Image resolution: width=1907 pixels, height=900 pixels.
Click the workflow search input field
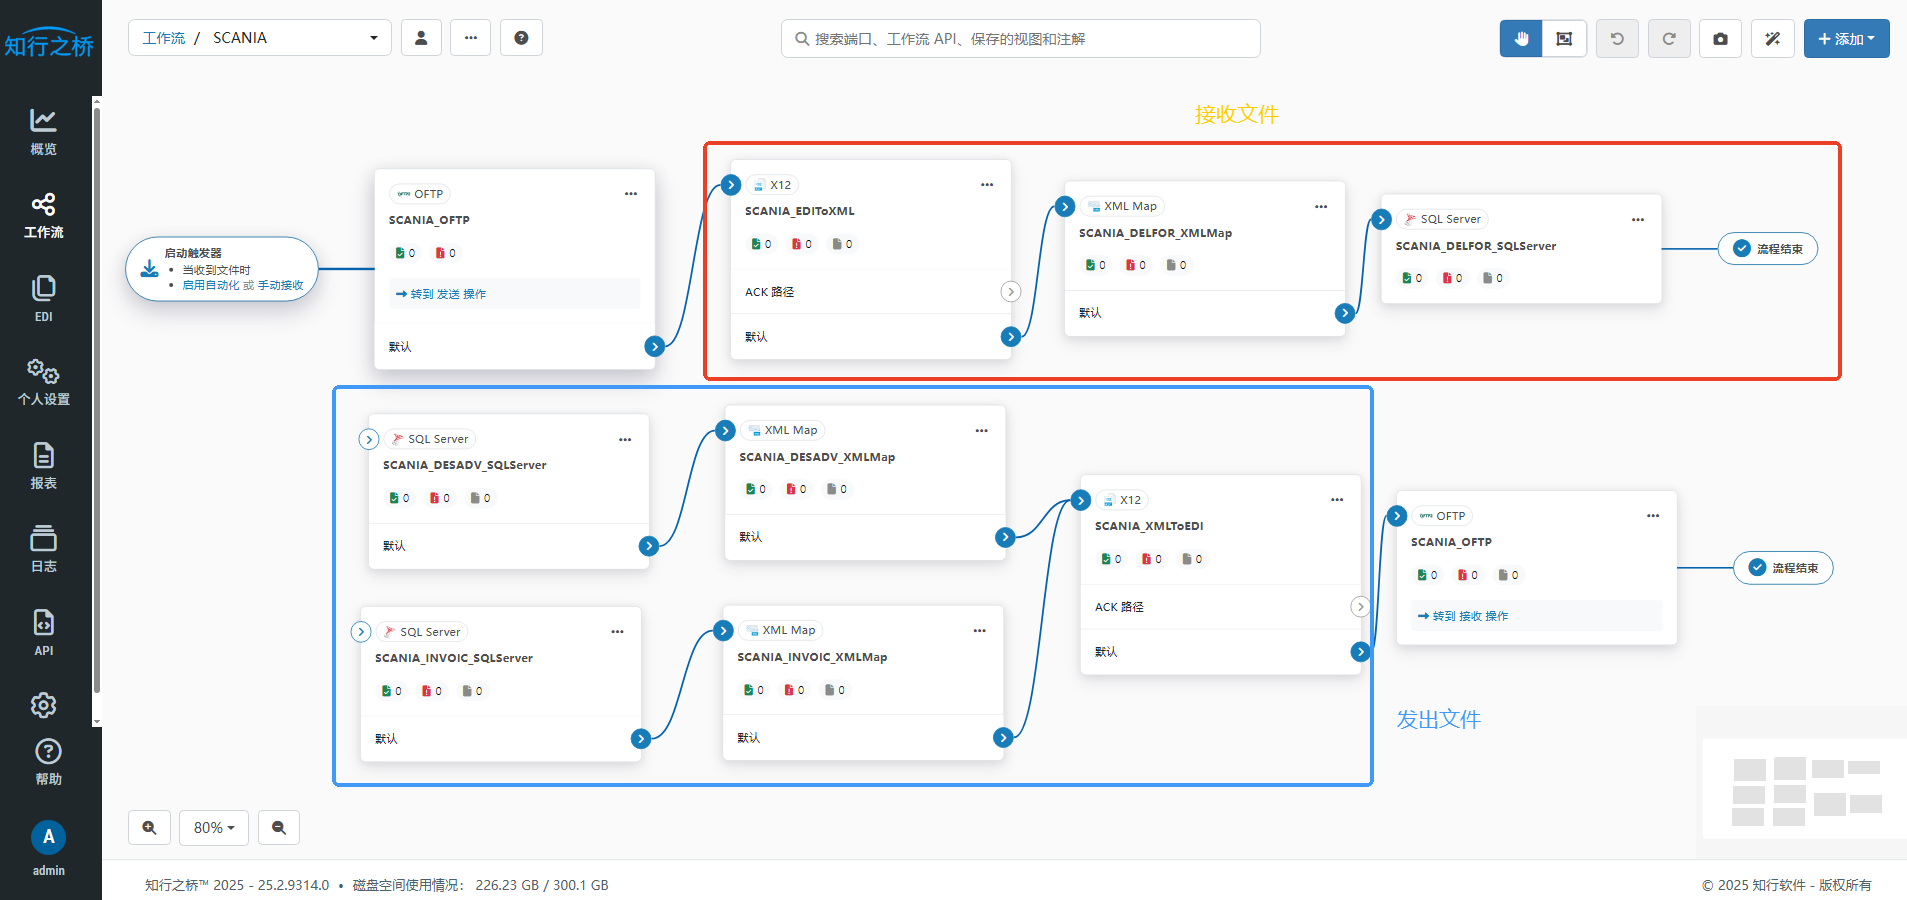pos(1020,39)
